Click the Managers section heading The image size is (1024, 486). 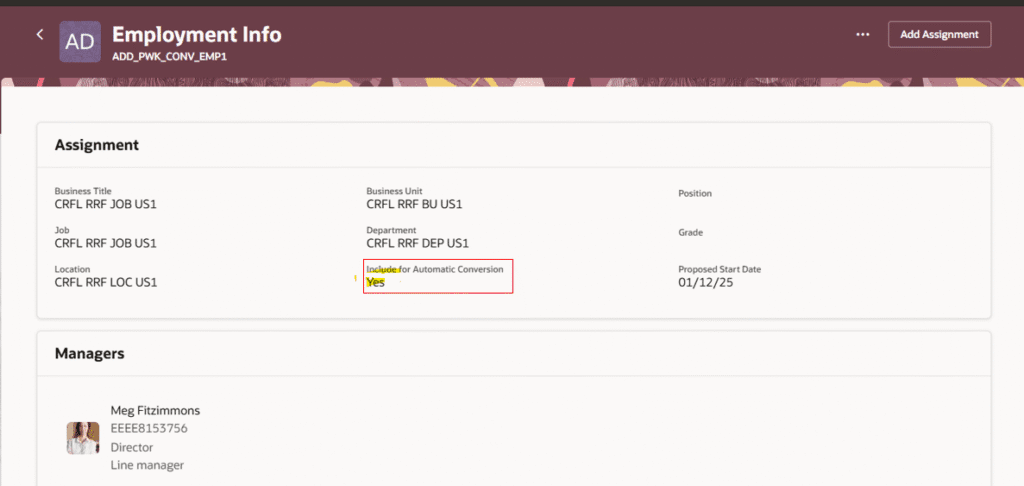89,354
